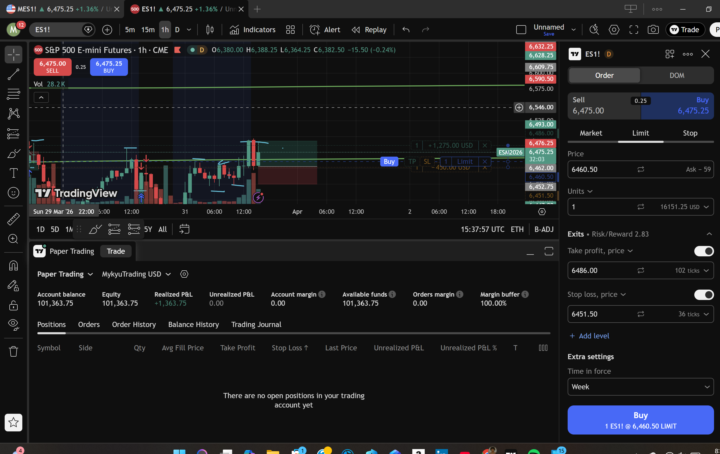
Task: Switch to the Order History tab
Action: pos(134,325)
